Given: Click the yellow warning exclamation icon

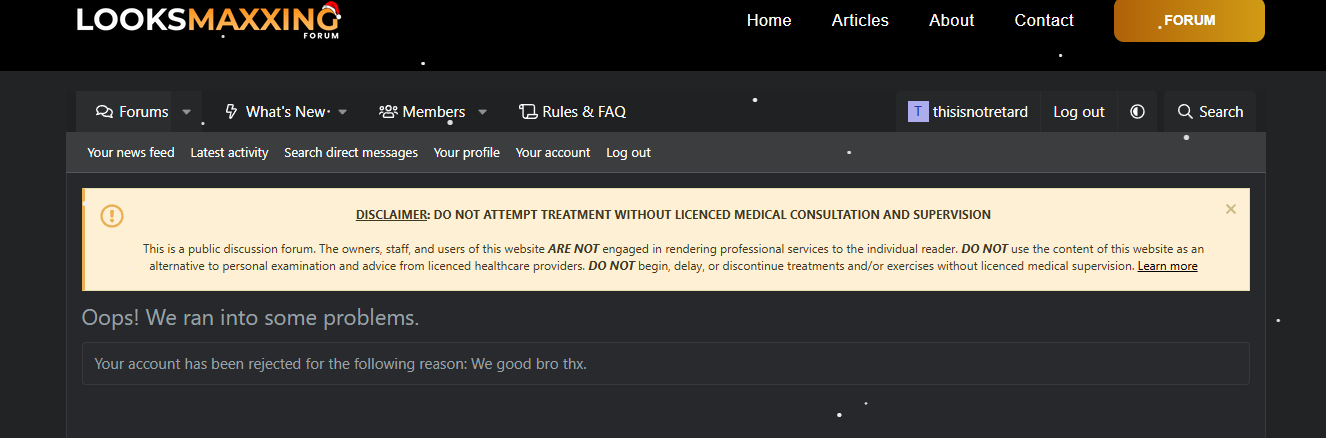Looking at the screenshot, I should click(112, 215).
